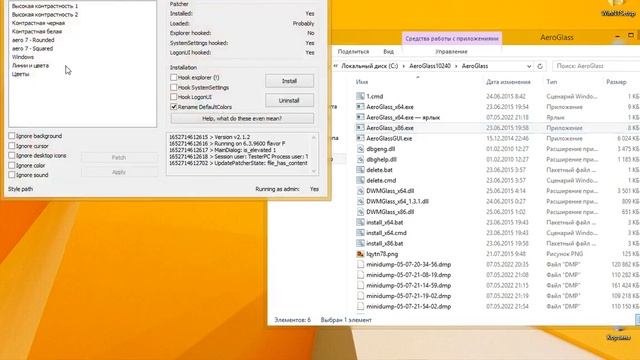Click the dbgeng.dll file icon
Viewport: 640px width, 360px height.
click(360, 149)
